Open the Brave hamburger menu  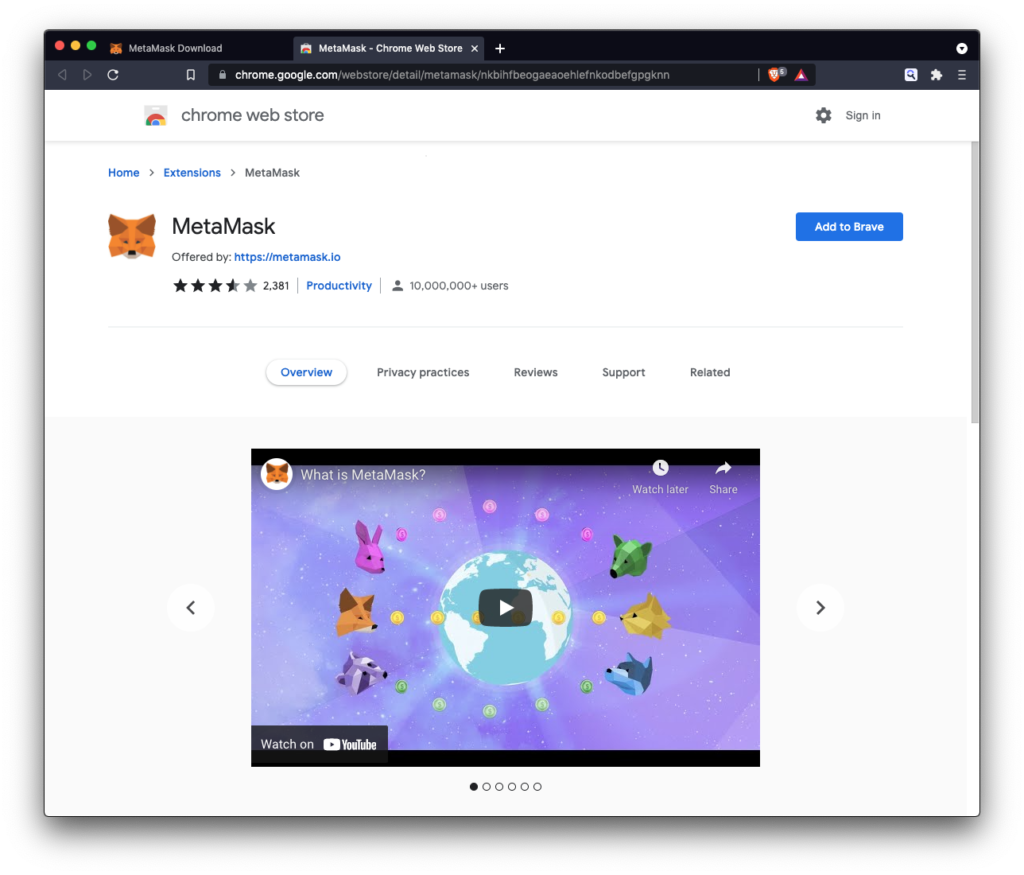(x=962, y=75)
